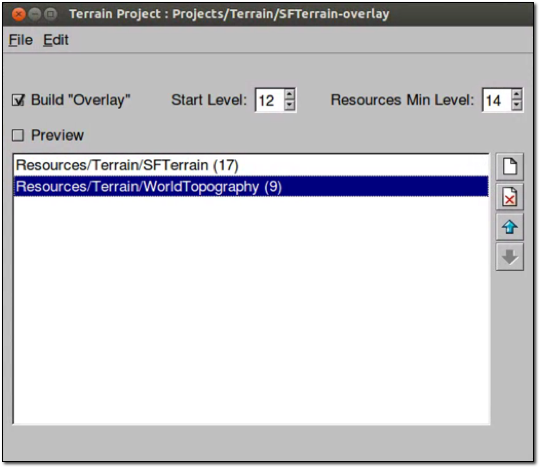The width and height of the screenshot is (540, 468).
Task: Decrease Resources Min Level with the down arrow
Action: pos(517,105)
